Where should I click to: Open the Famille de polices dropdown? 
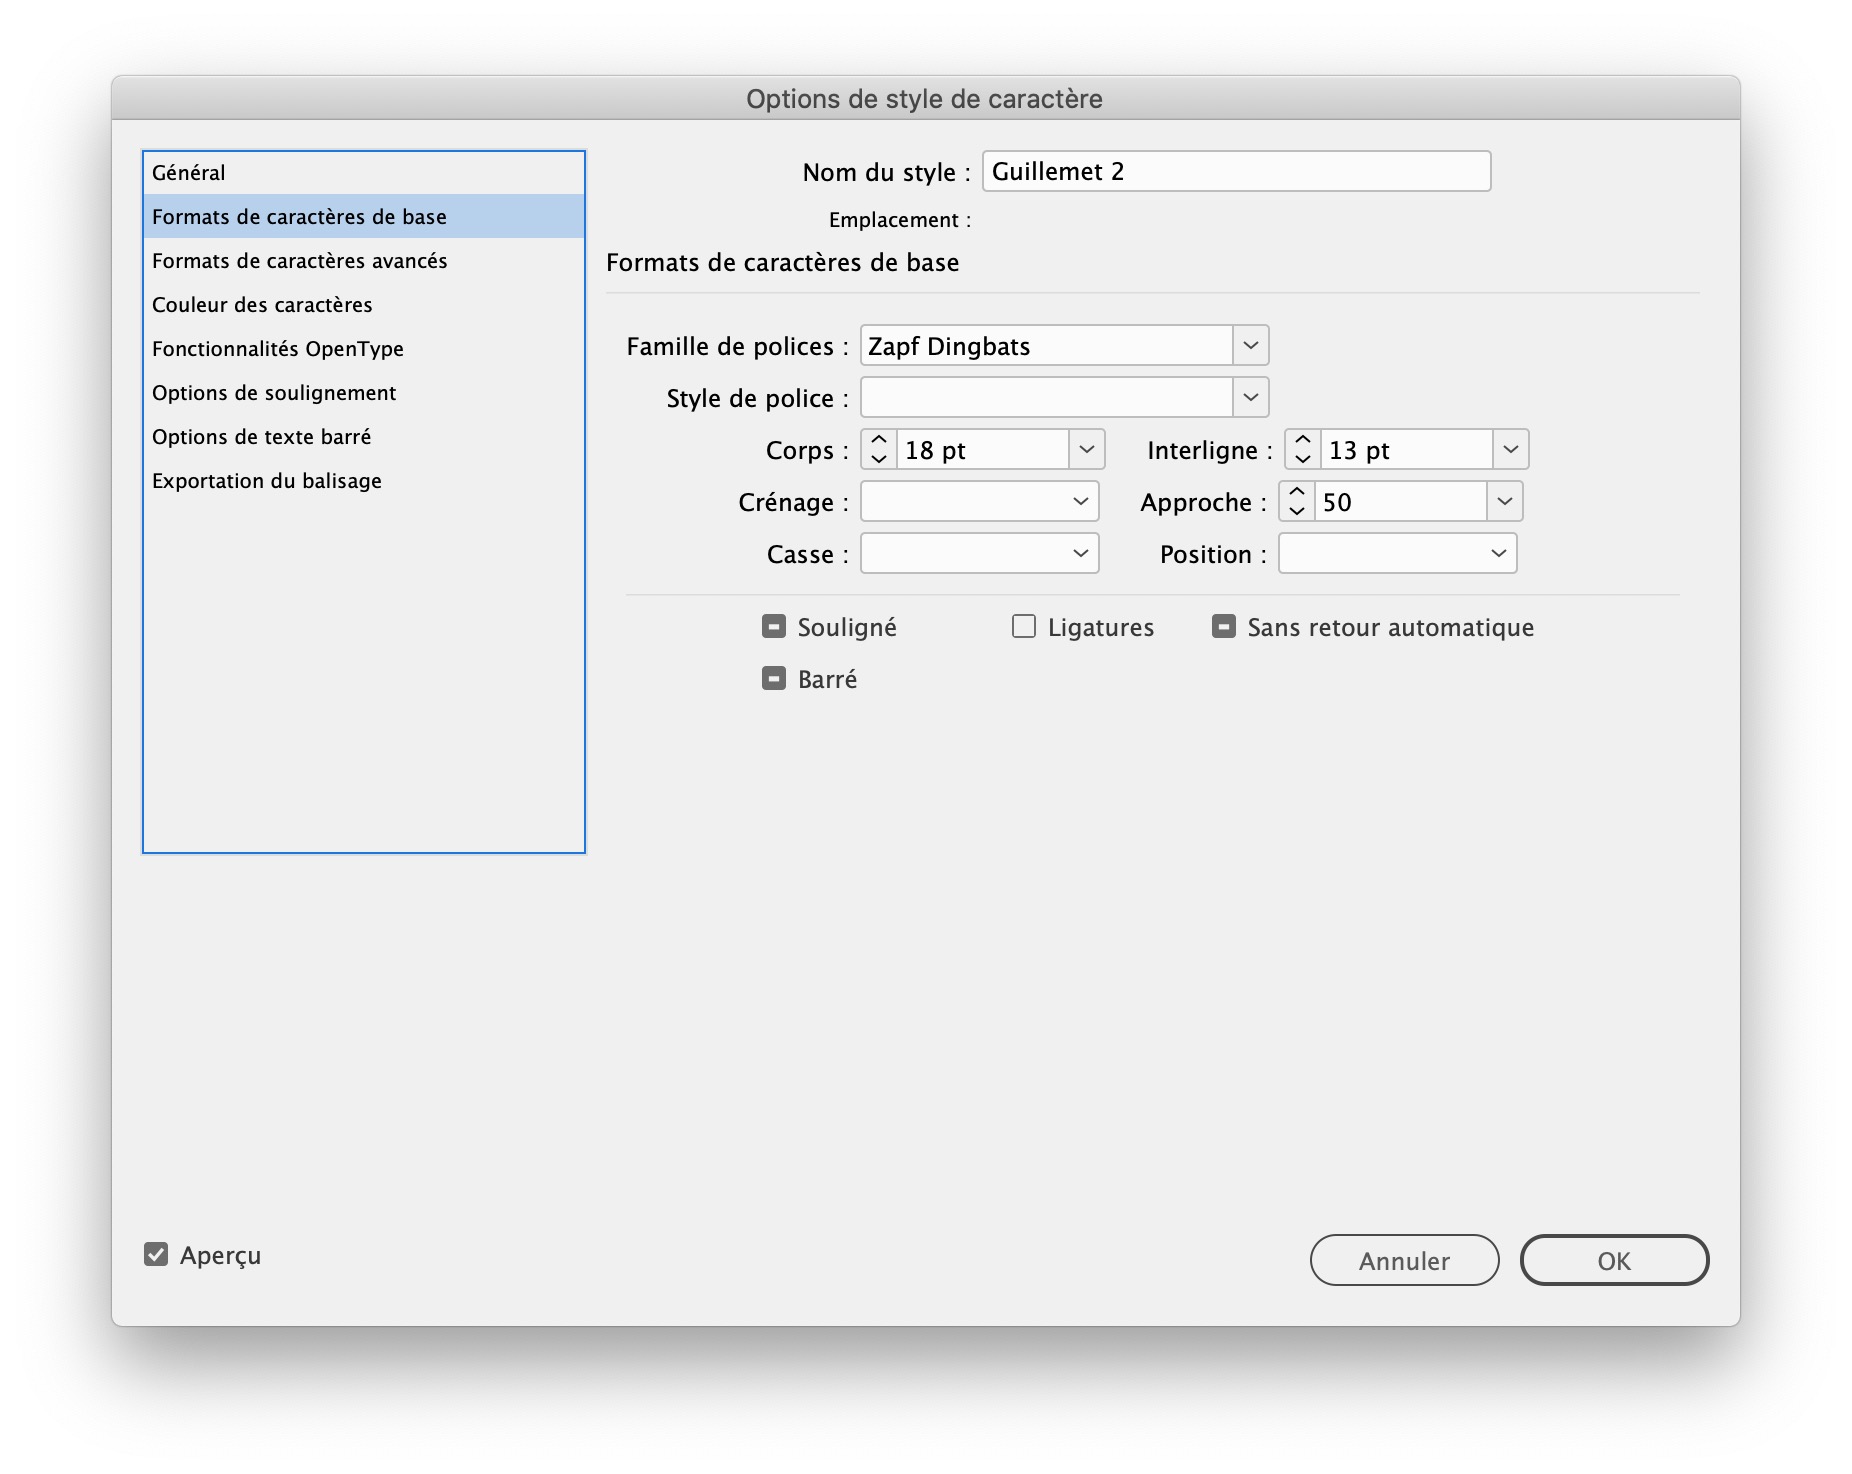tap(1249, 345)
